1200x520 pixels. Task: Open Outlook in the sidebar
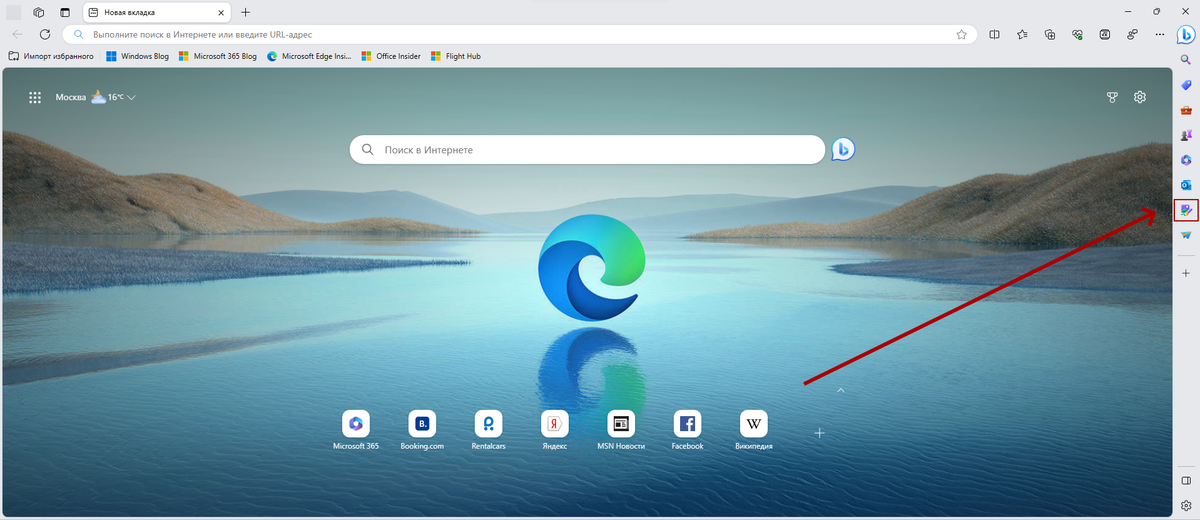point(1186,185)
